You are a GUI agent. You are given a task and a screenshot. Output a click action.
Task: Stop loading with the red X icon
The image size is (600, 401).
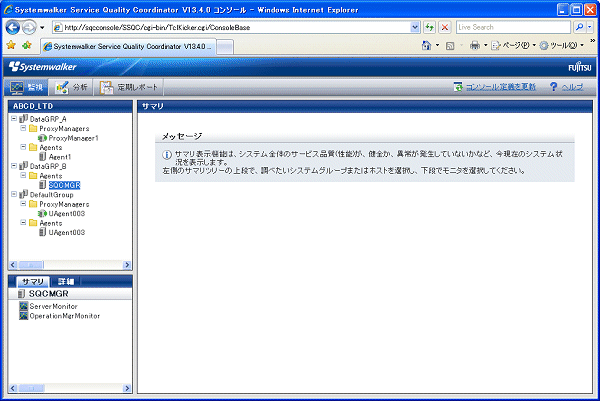[x=445, y=27]
